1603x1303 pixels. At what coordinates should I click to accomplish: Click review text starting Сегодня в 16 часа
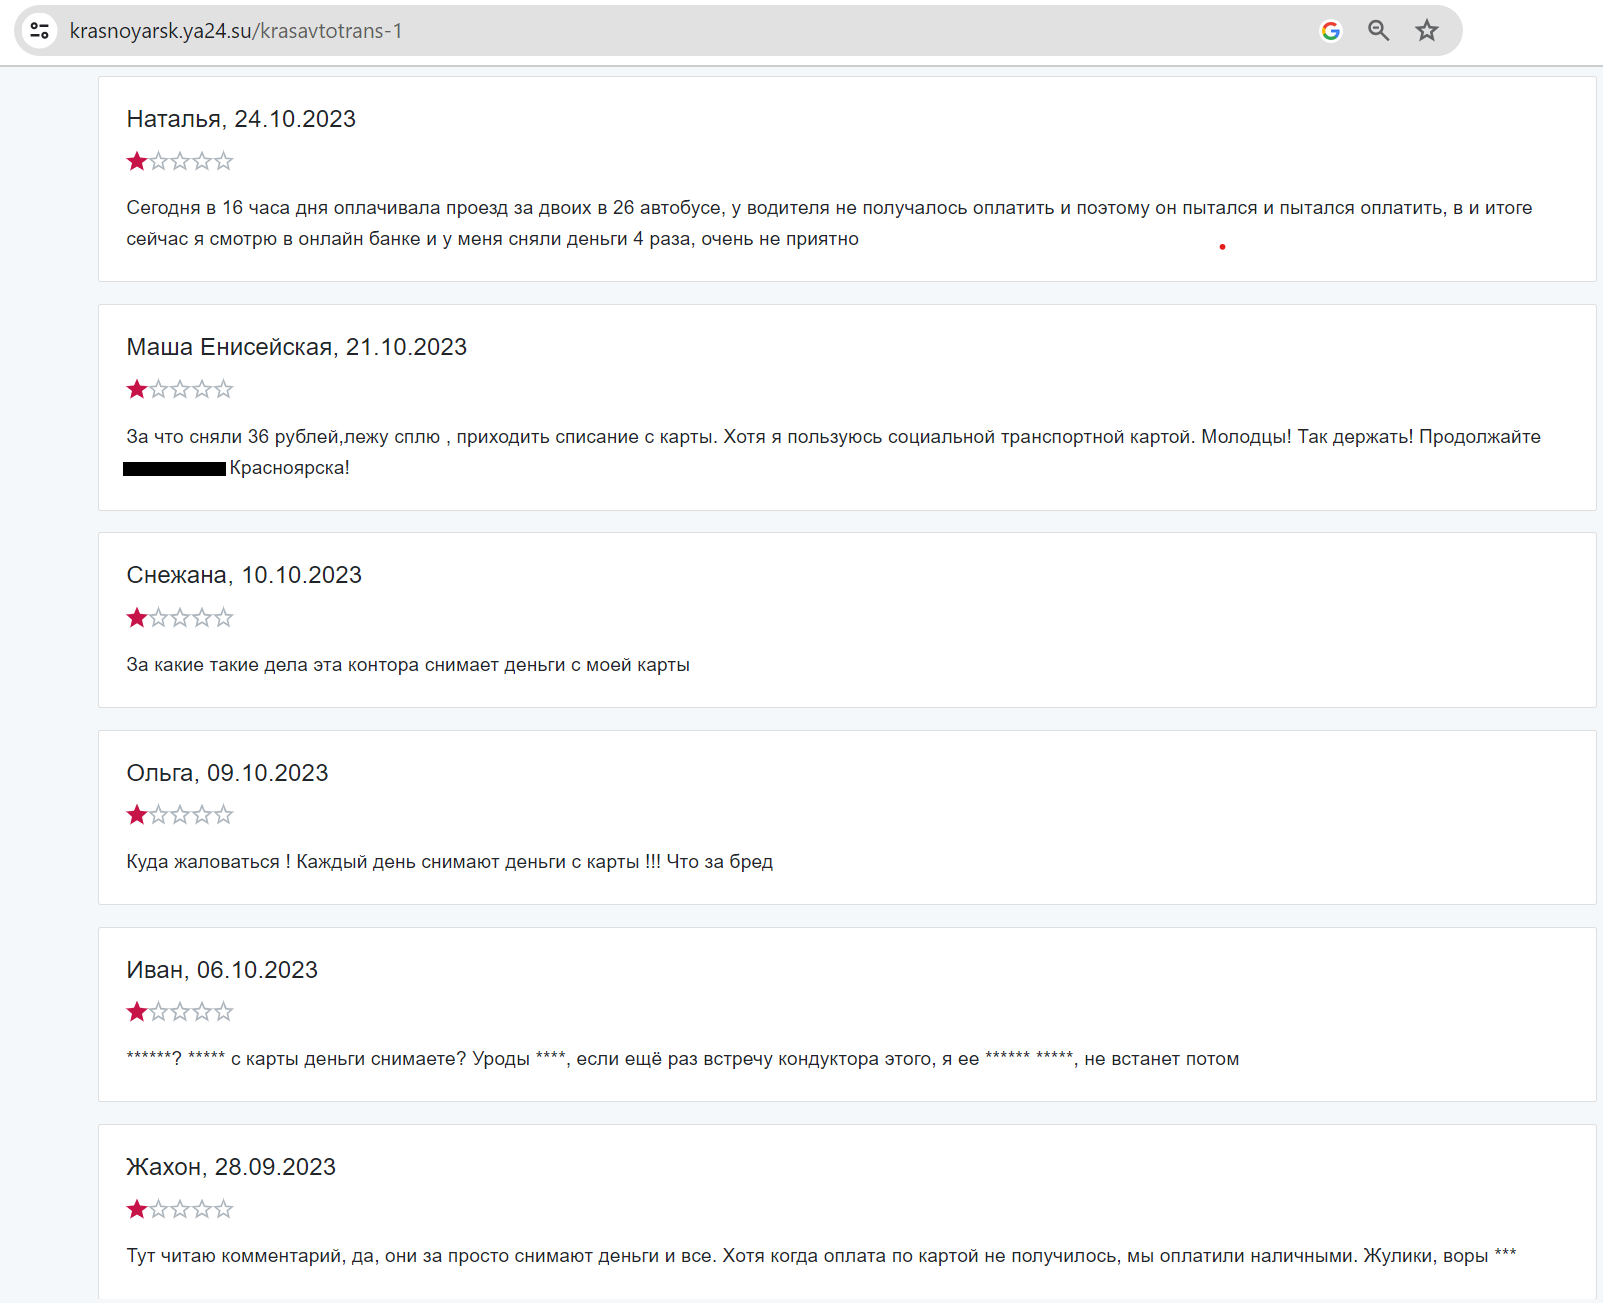[829, 223]
